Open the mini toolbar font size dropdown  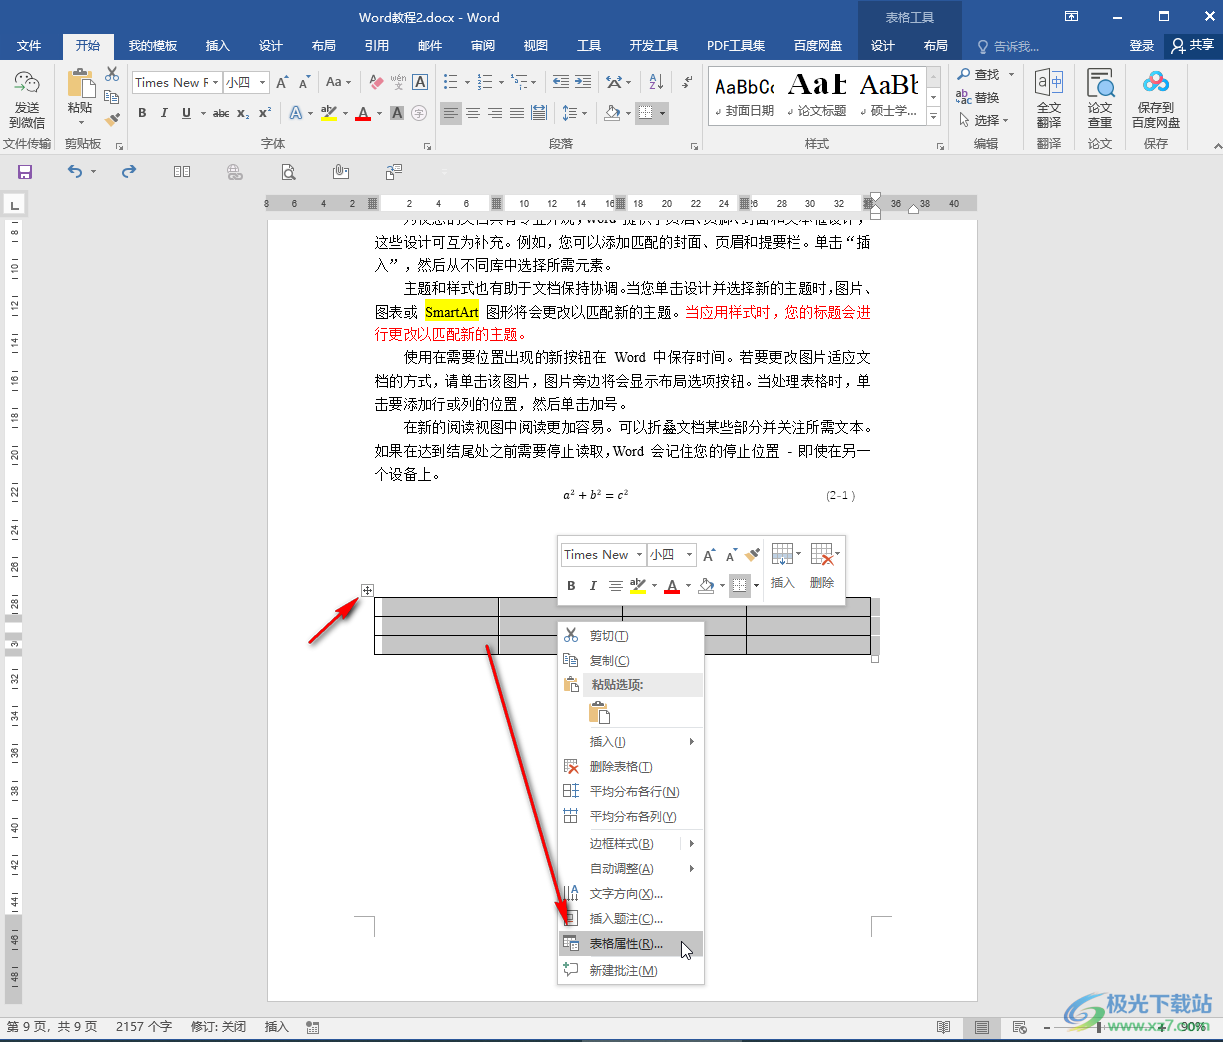(689, 555)
